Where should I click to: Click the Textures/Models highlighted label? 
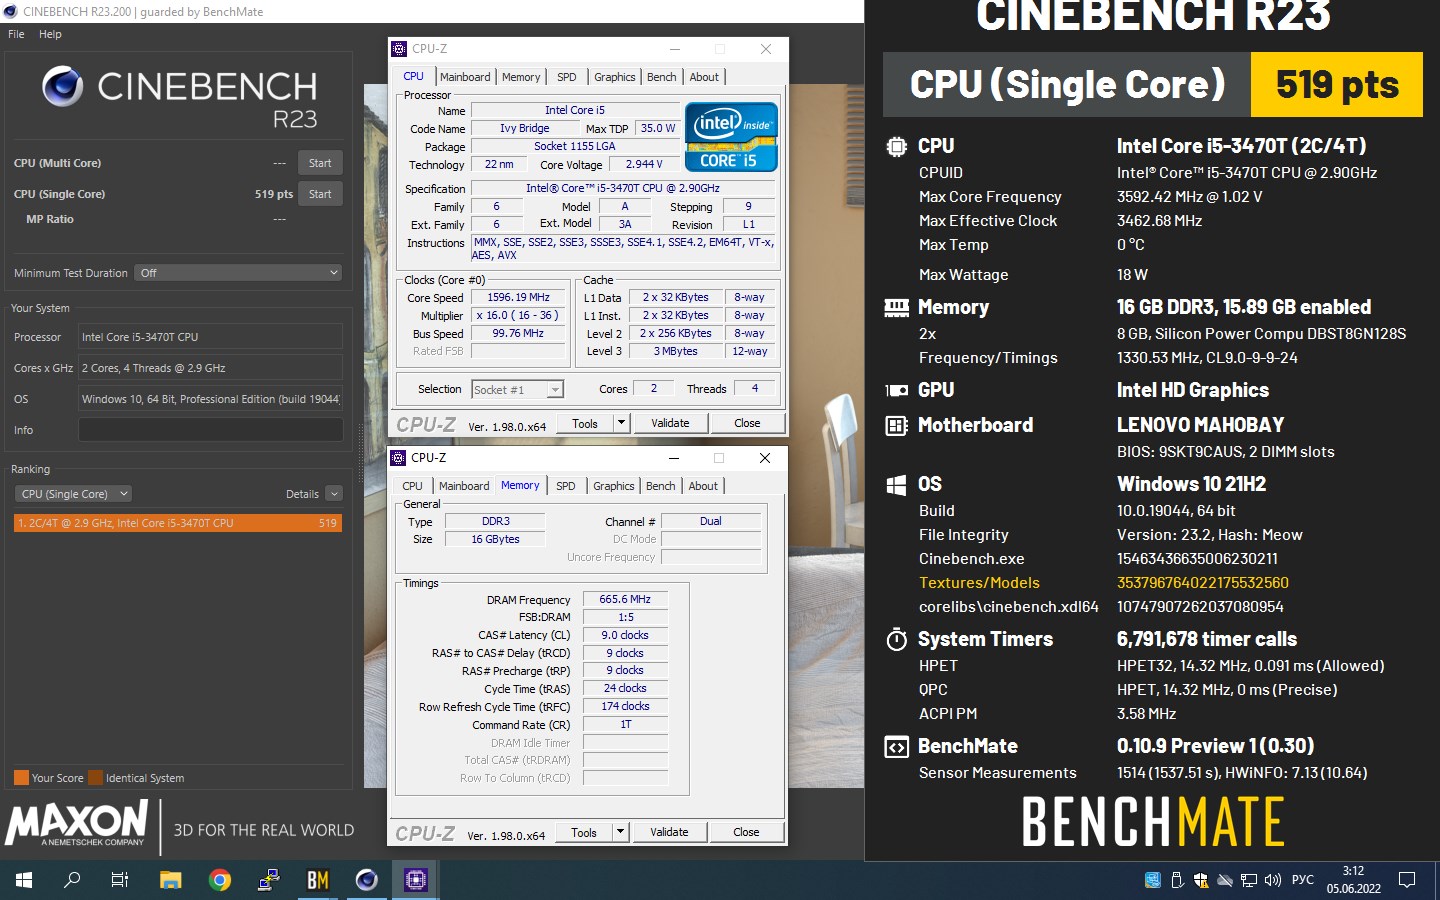pyautogui.click(x=979, y=583)
